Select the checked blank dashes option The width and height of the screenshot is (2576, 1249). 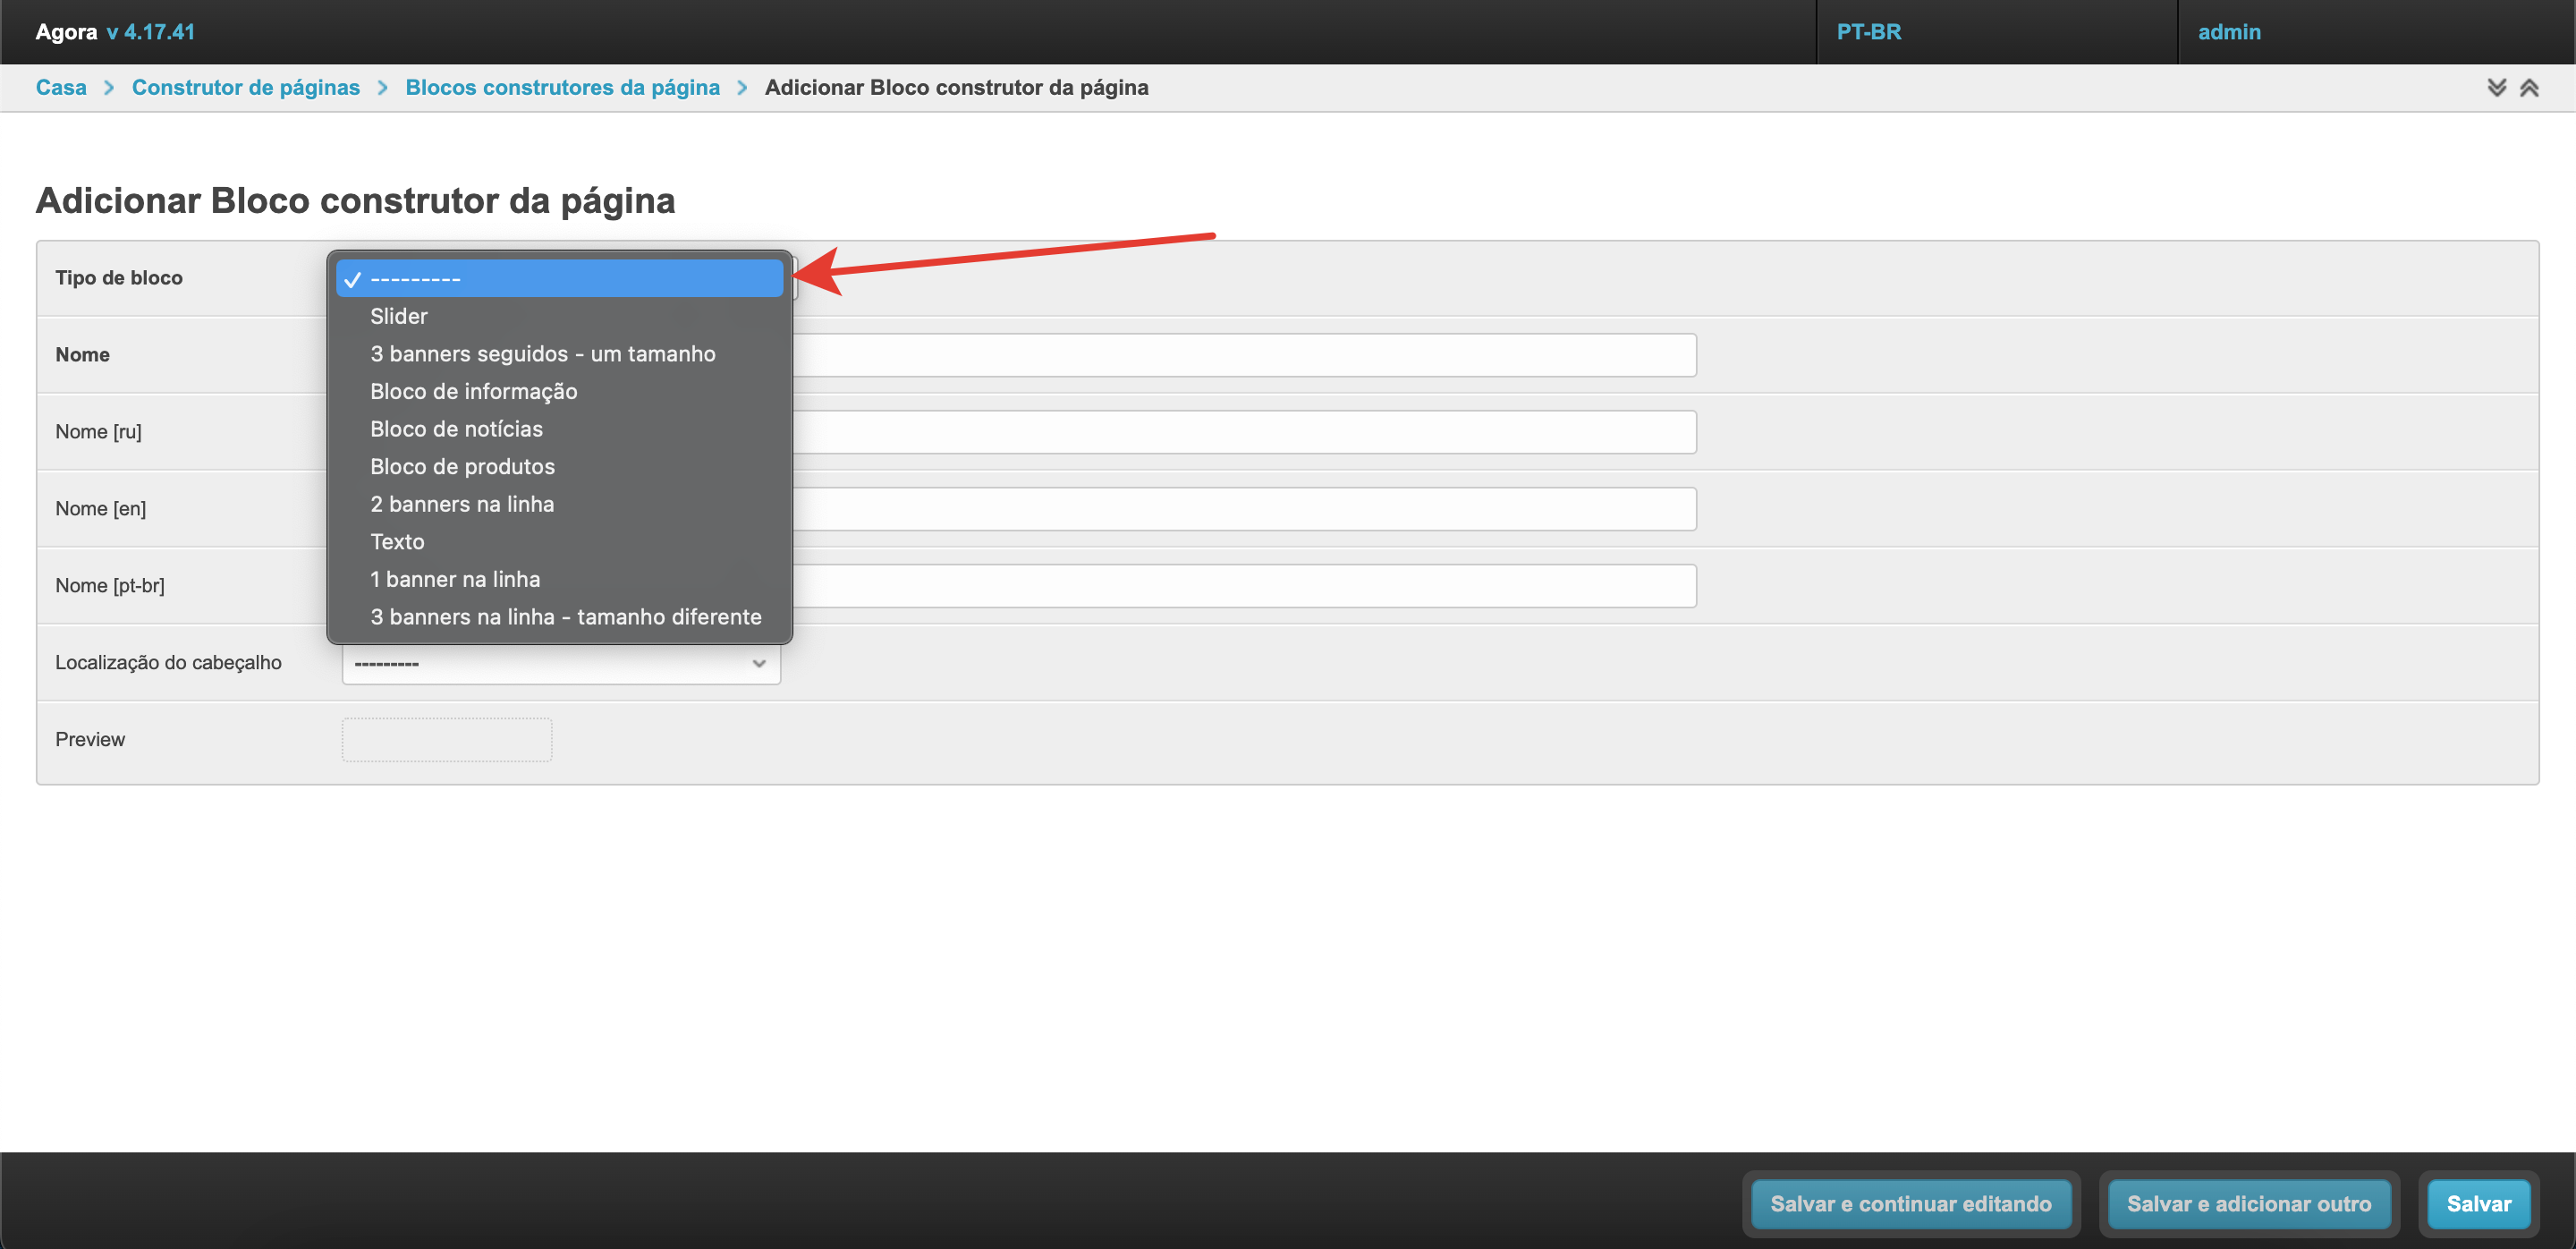[x=558, y=279]
